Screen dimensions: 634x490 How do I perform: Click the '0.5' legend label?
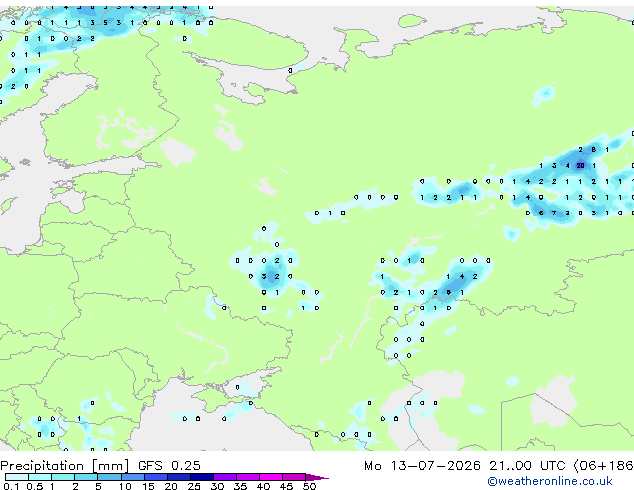pos(34,486)
